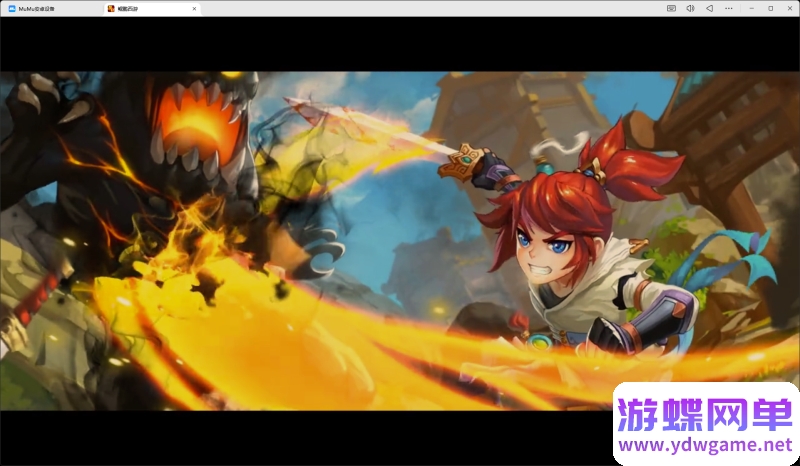The height and width of the screenshot is (466, 800).
Task: Click the black letterbox bar above the video
Action: click(x=400, y=43)
